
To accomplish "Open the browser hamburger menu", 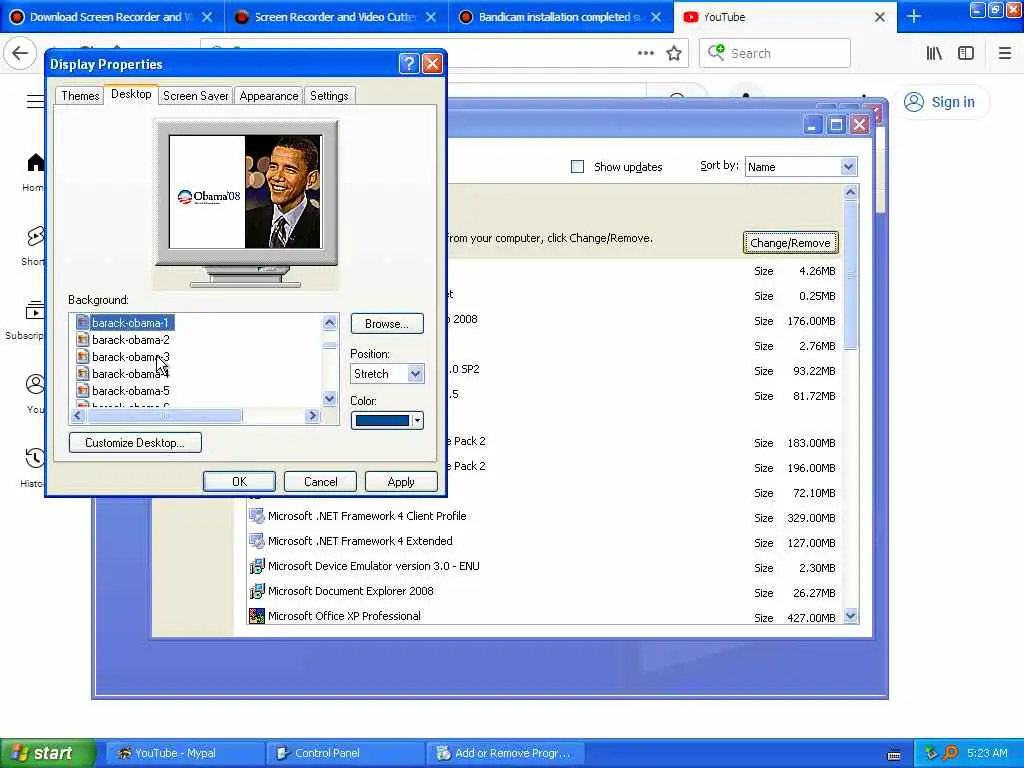I will pyautogui.click(x=1004, y=54).
